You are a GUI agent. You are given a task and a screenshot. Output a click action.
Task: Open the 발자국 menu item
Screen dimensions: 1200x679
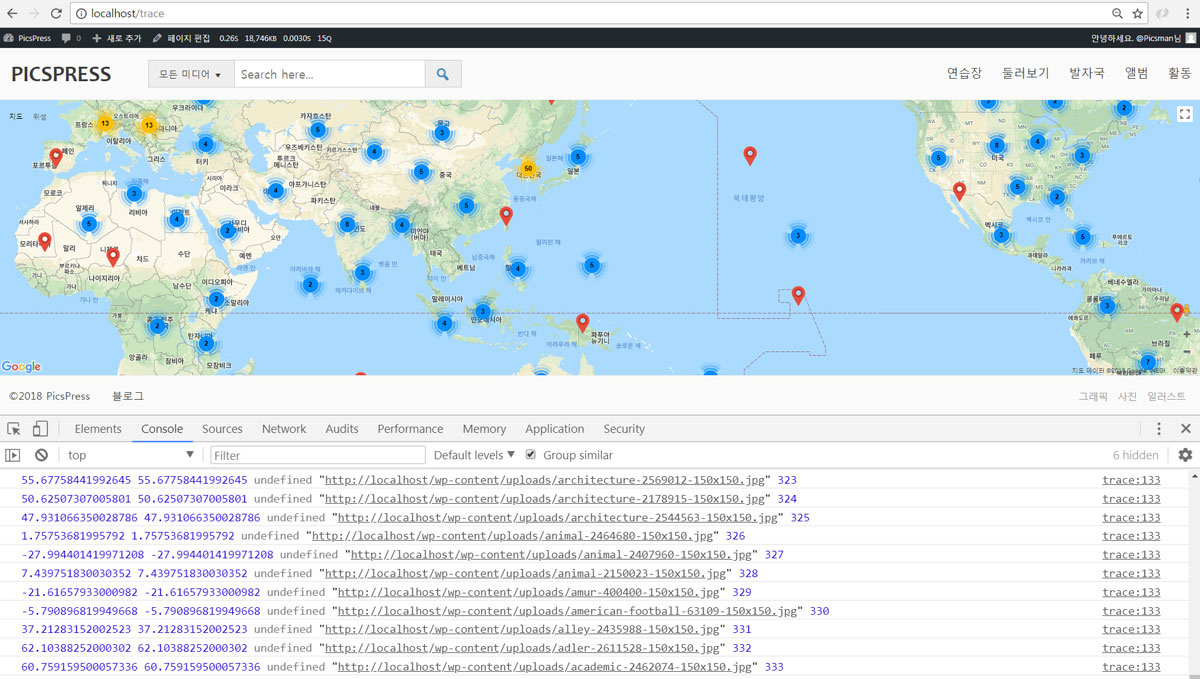[x=1087, y=74]
